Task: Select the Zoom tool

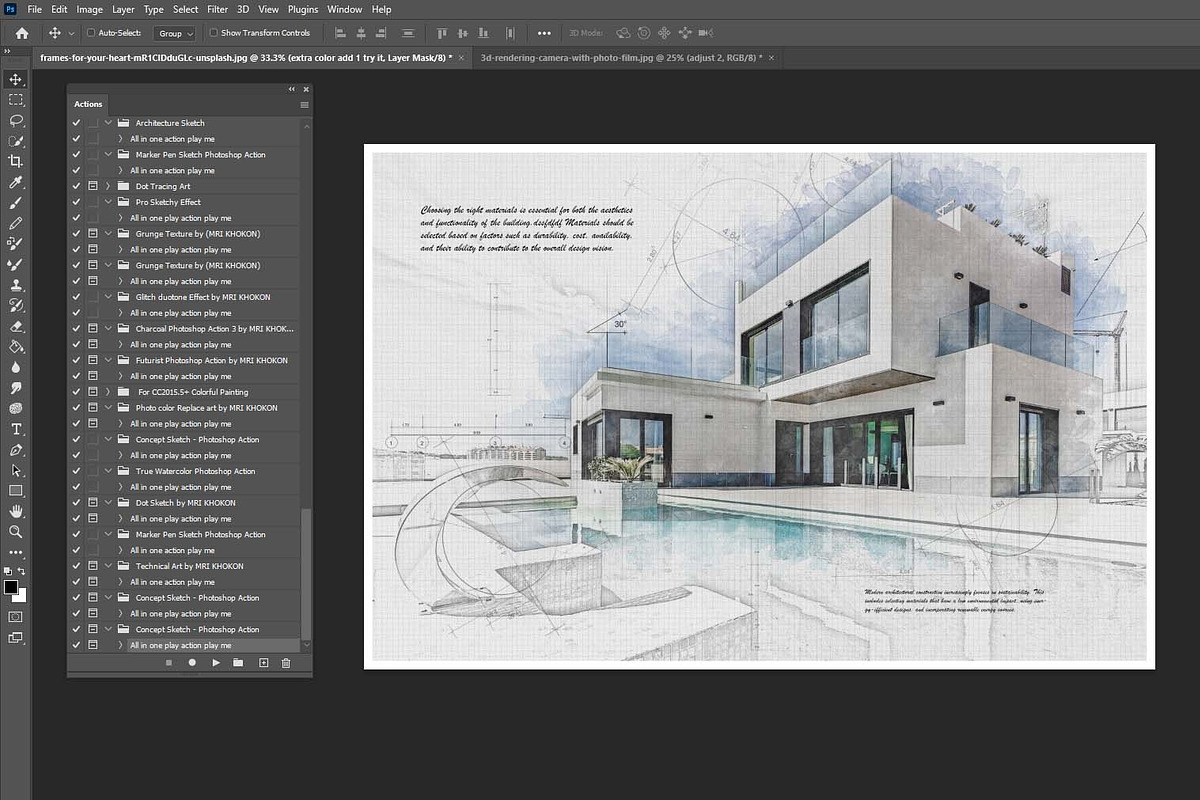Action: click(x=15, y=532)
